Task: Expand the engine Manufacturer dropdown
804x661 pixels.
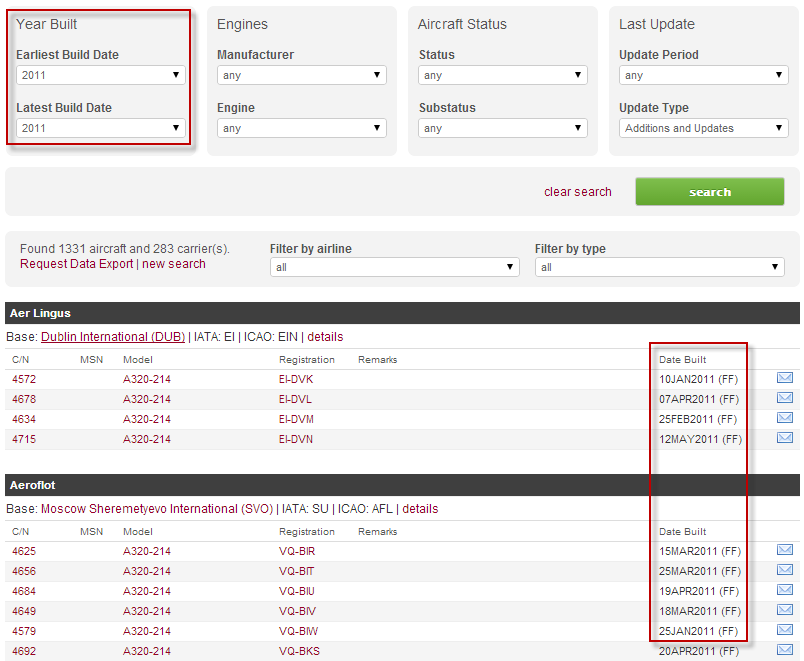Action: pyautogui.click(x=301, y=75)
